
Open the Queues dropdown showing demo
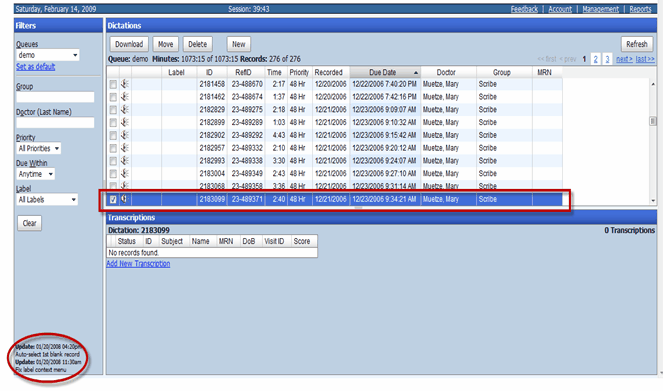[48, 55]
